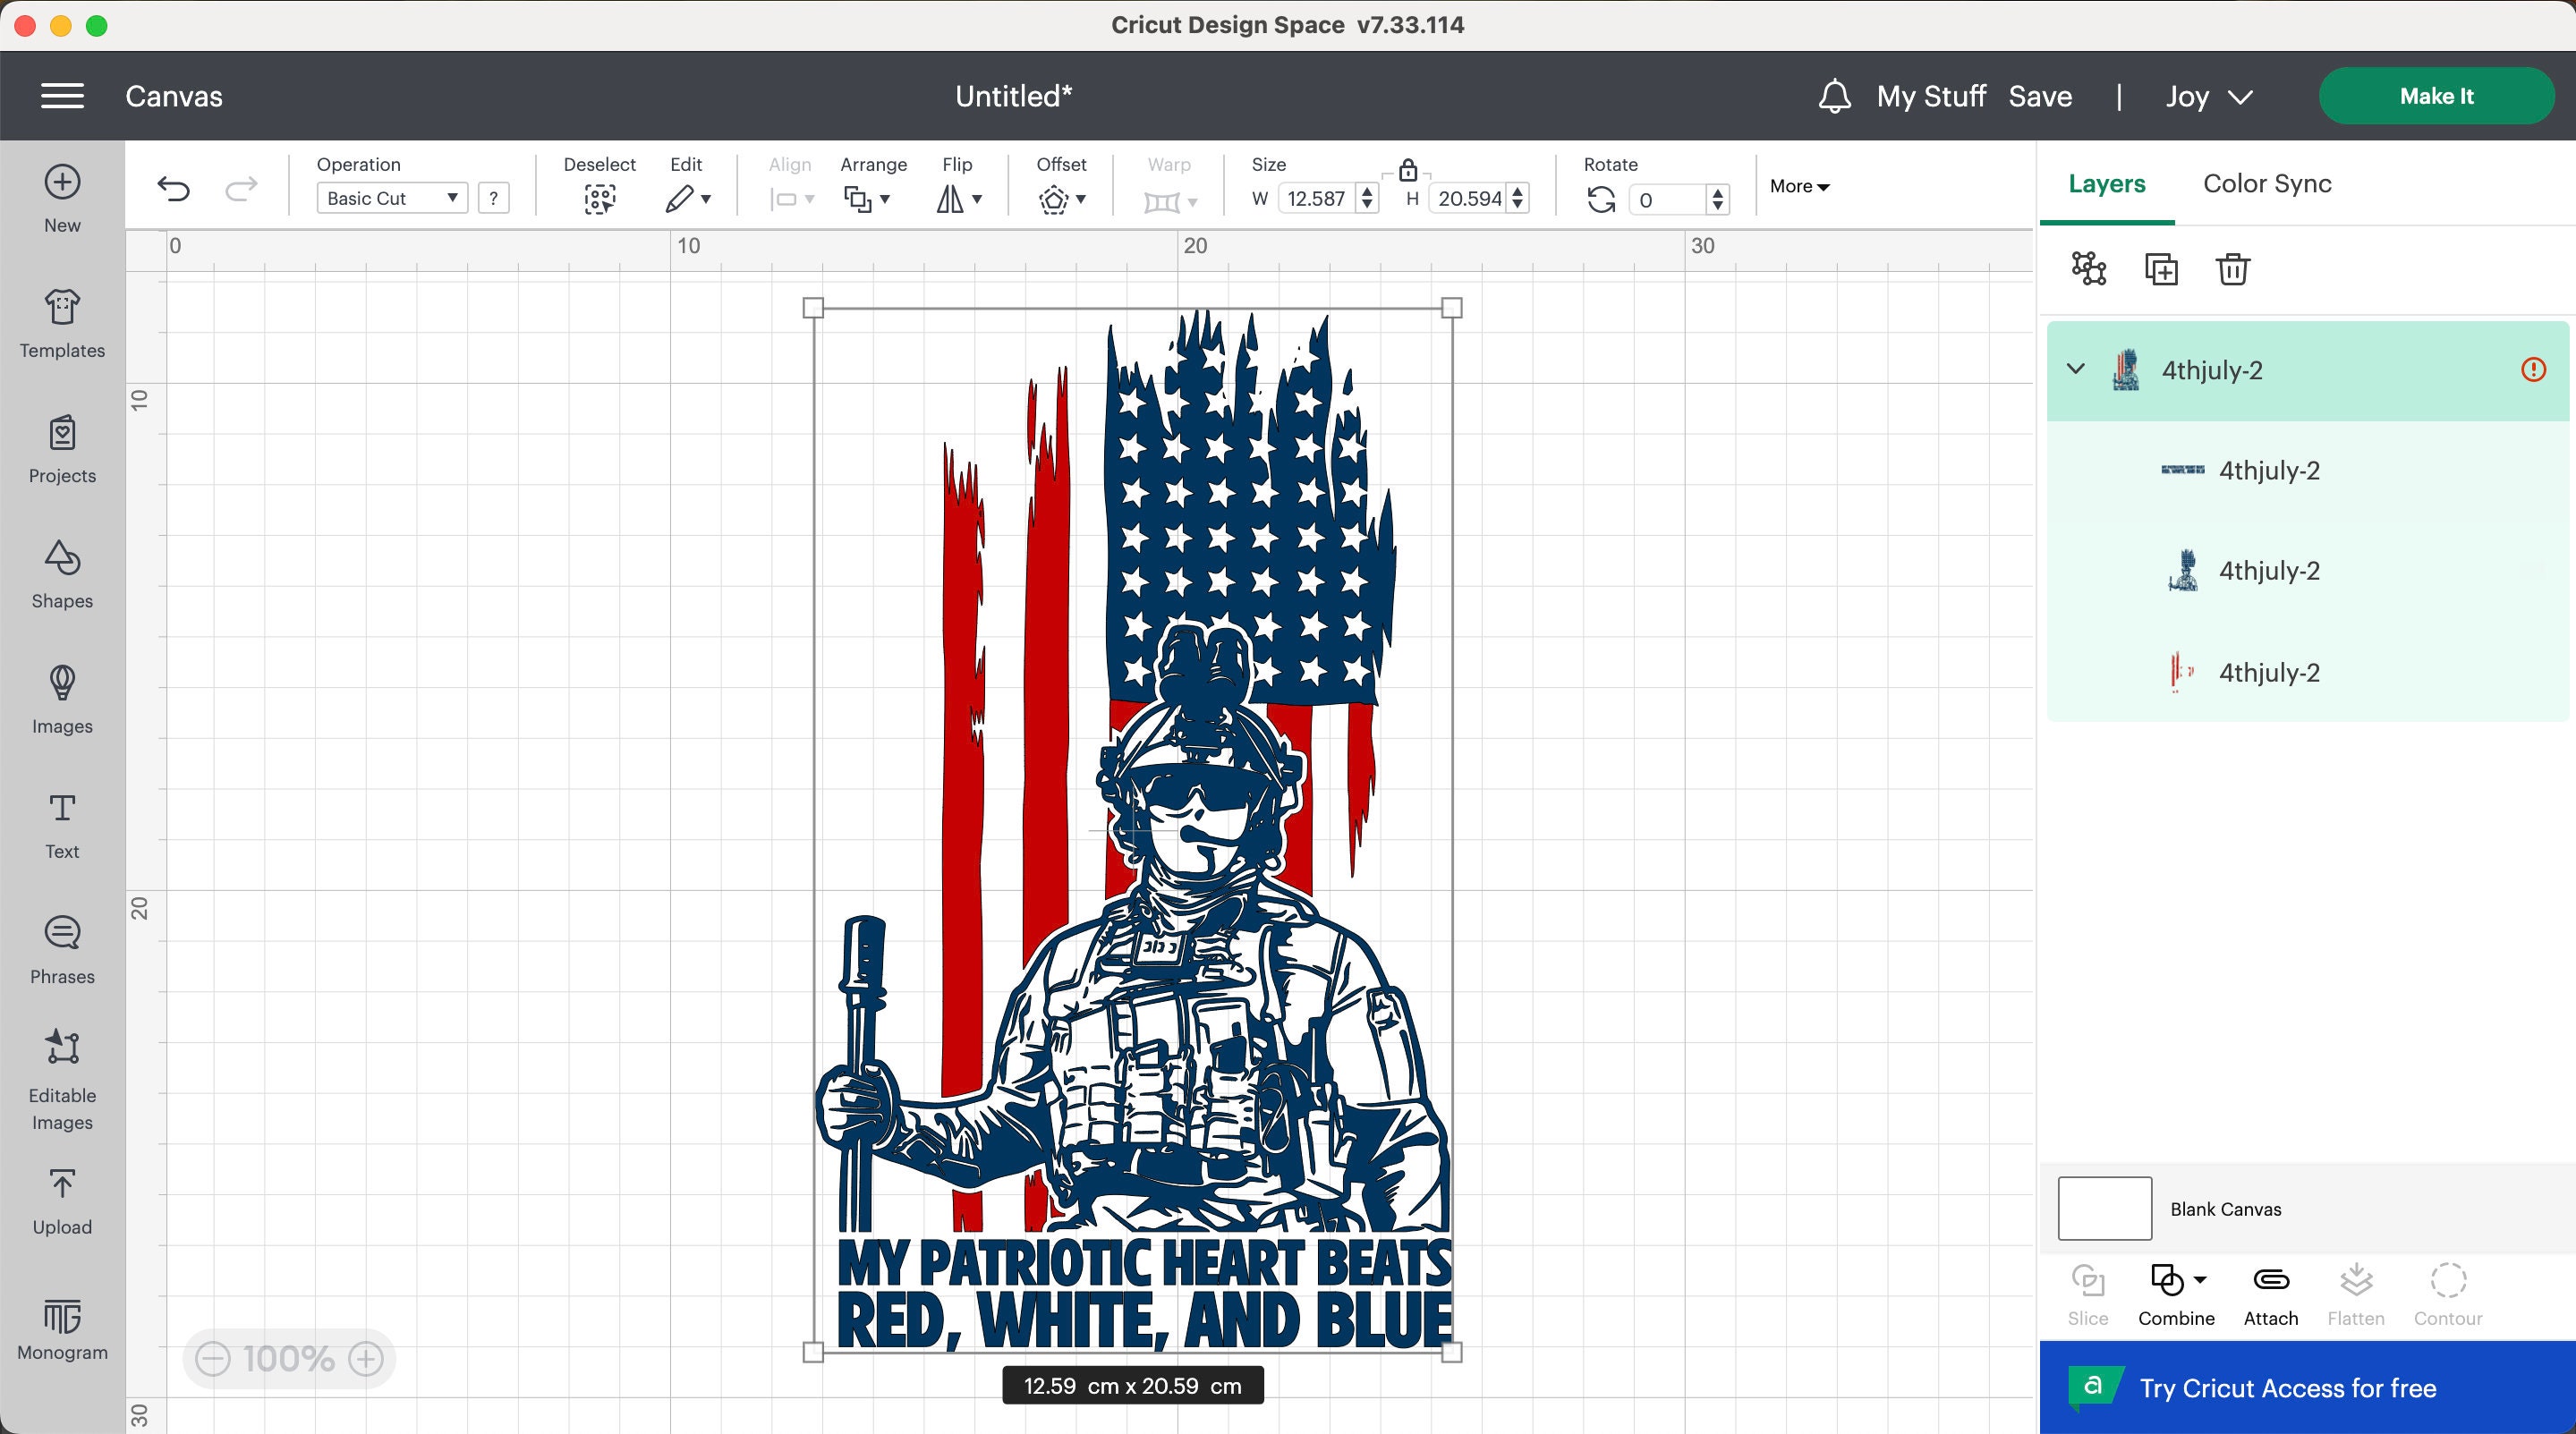
Task: Switch to the Color Sync tab
Action: point(2266,184)
